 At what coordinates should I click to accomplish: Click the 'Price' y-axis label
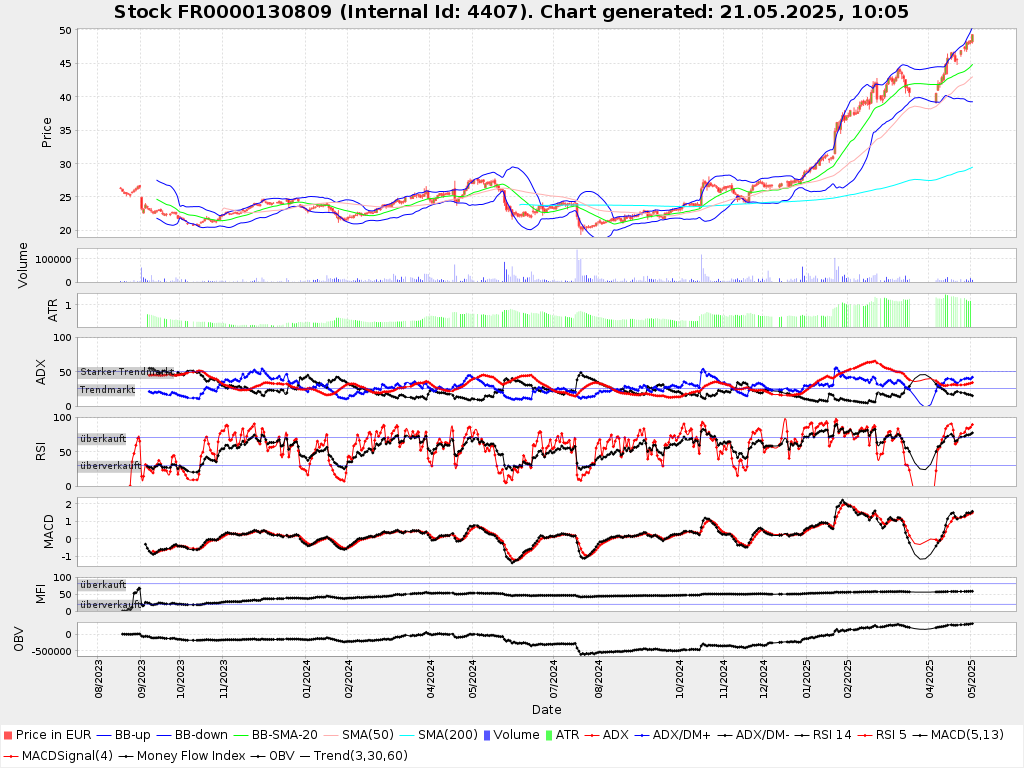point(46,133)
